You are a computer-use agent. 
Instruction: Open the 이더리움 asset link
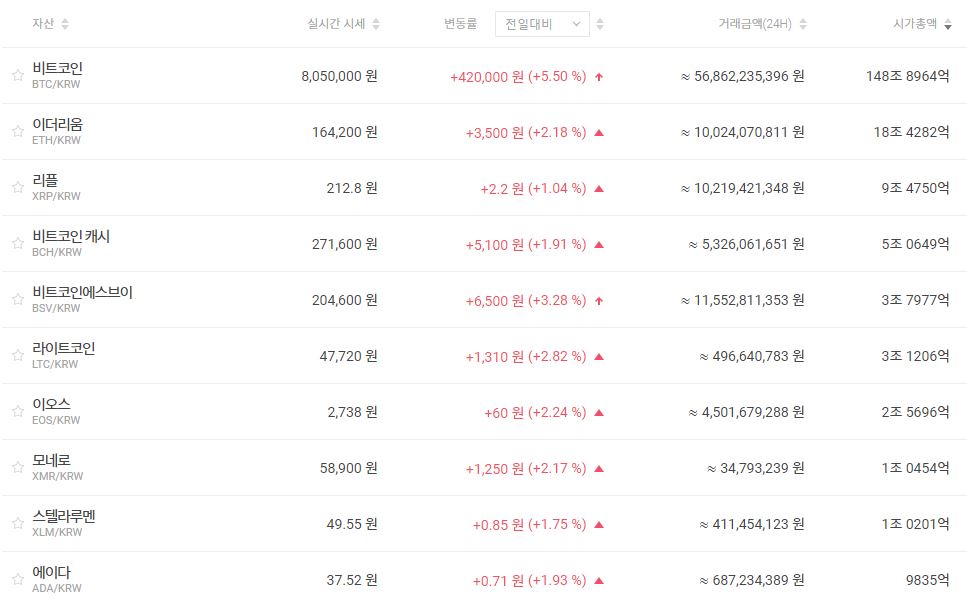tap(57, 125)
